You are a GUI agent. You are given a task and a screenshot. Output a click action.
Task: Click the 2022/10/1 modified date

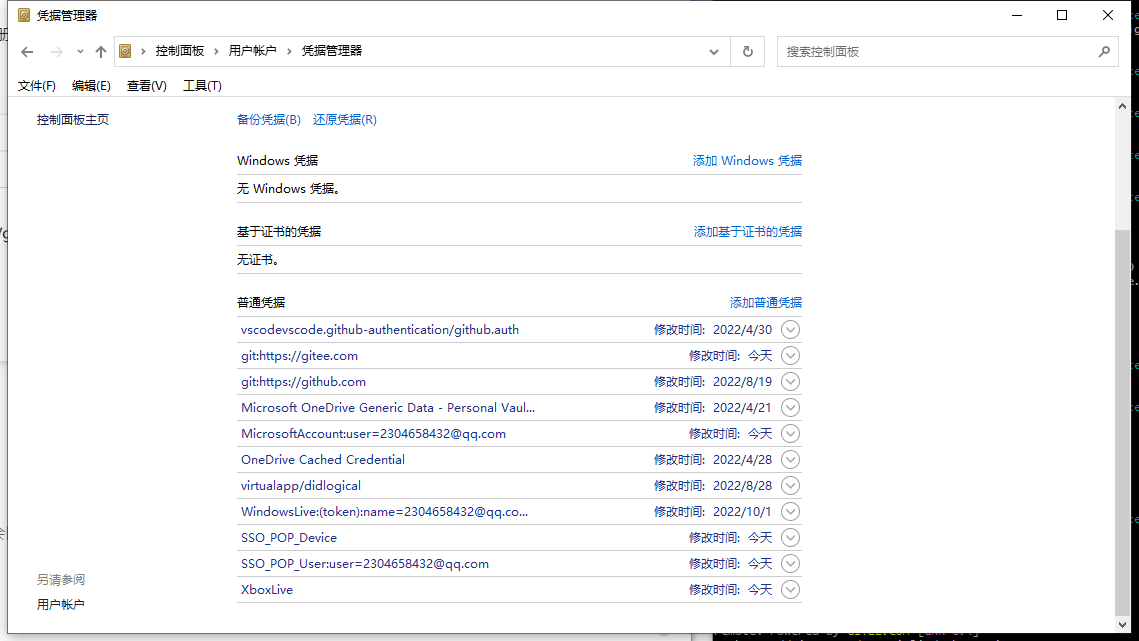(x=742, y=512)
